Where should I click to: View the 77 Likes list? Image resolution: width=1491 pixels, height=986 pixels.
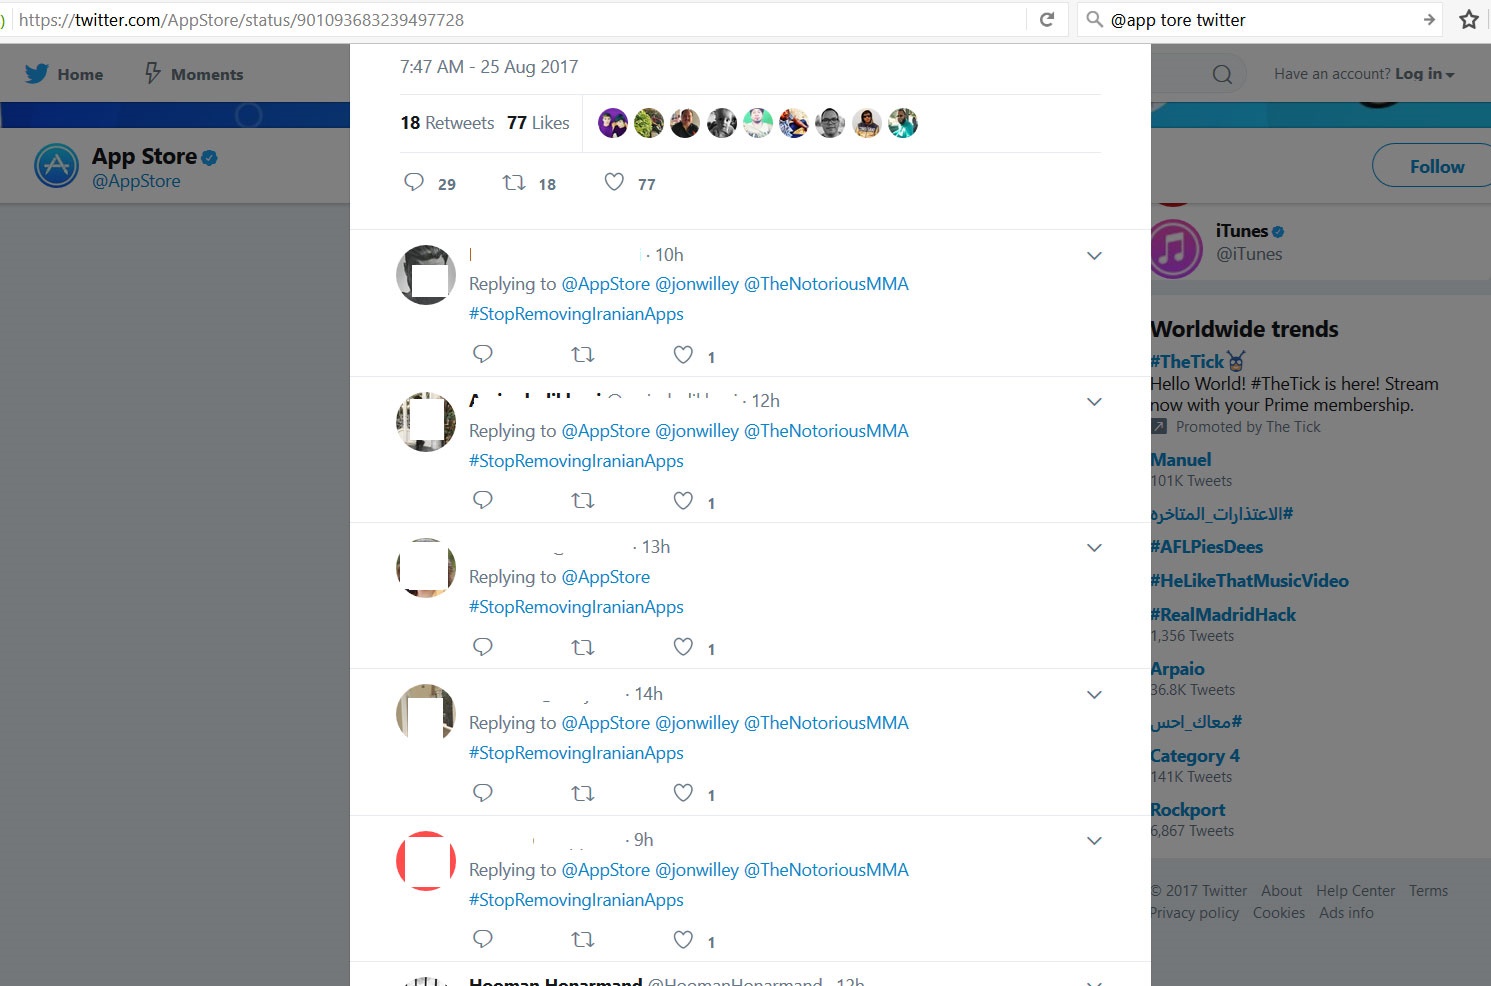(538, 123)
